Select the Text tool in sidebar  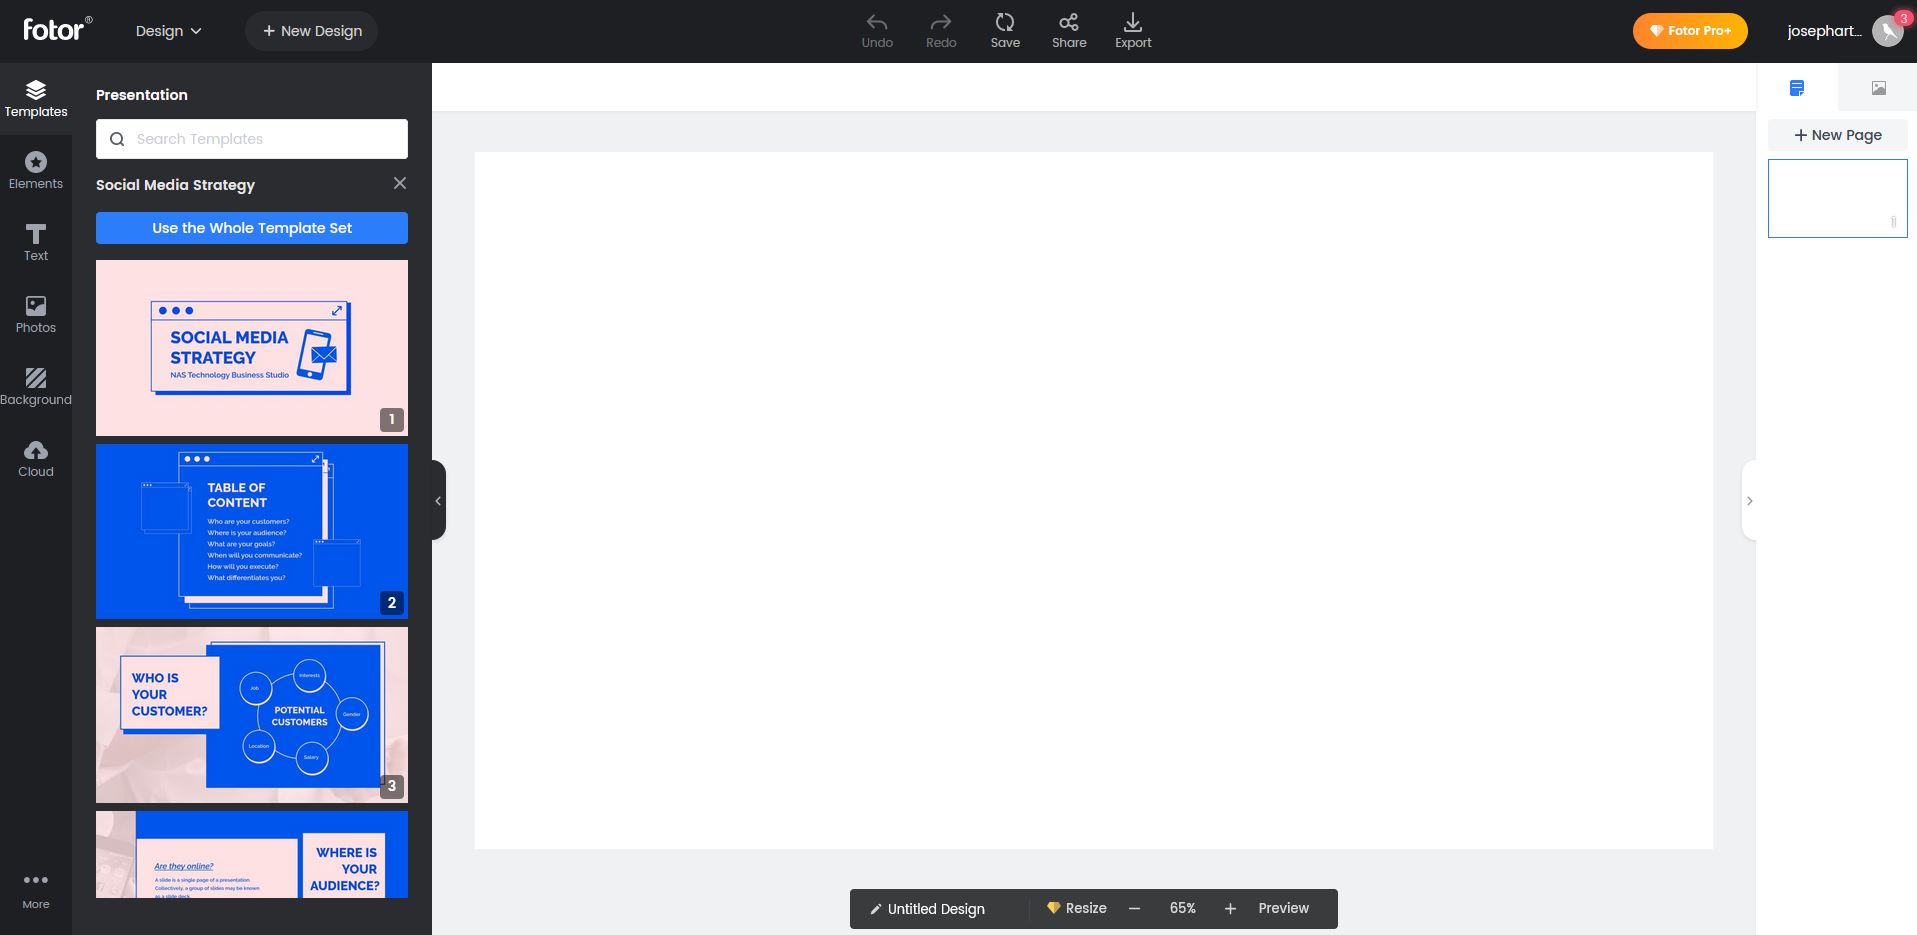[36, 242]
